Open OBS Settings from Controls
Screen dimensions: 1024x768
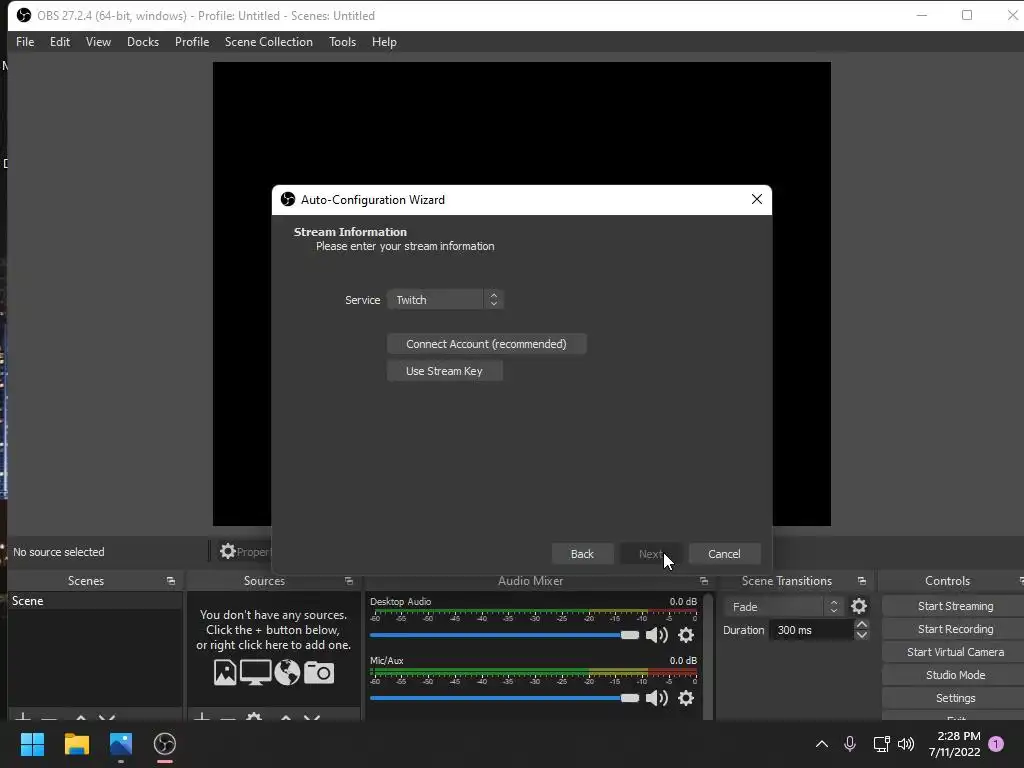tap(955, 698)
